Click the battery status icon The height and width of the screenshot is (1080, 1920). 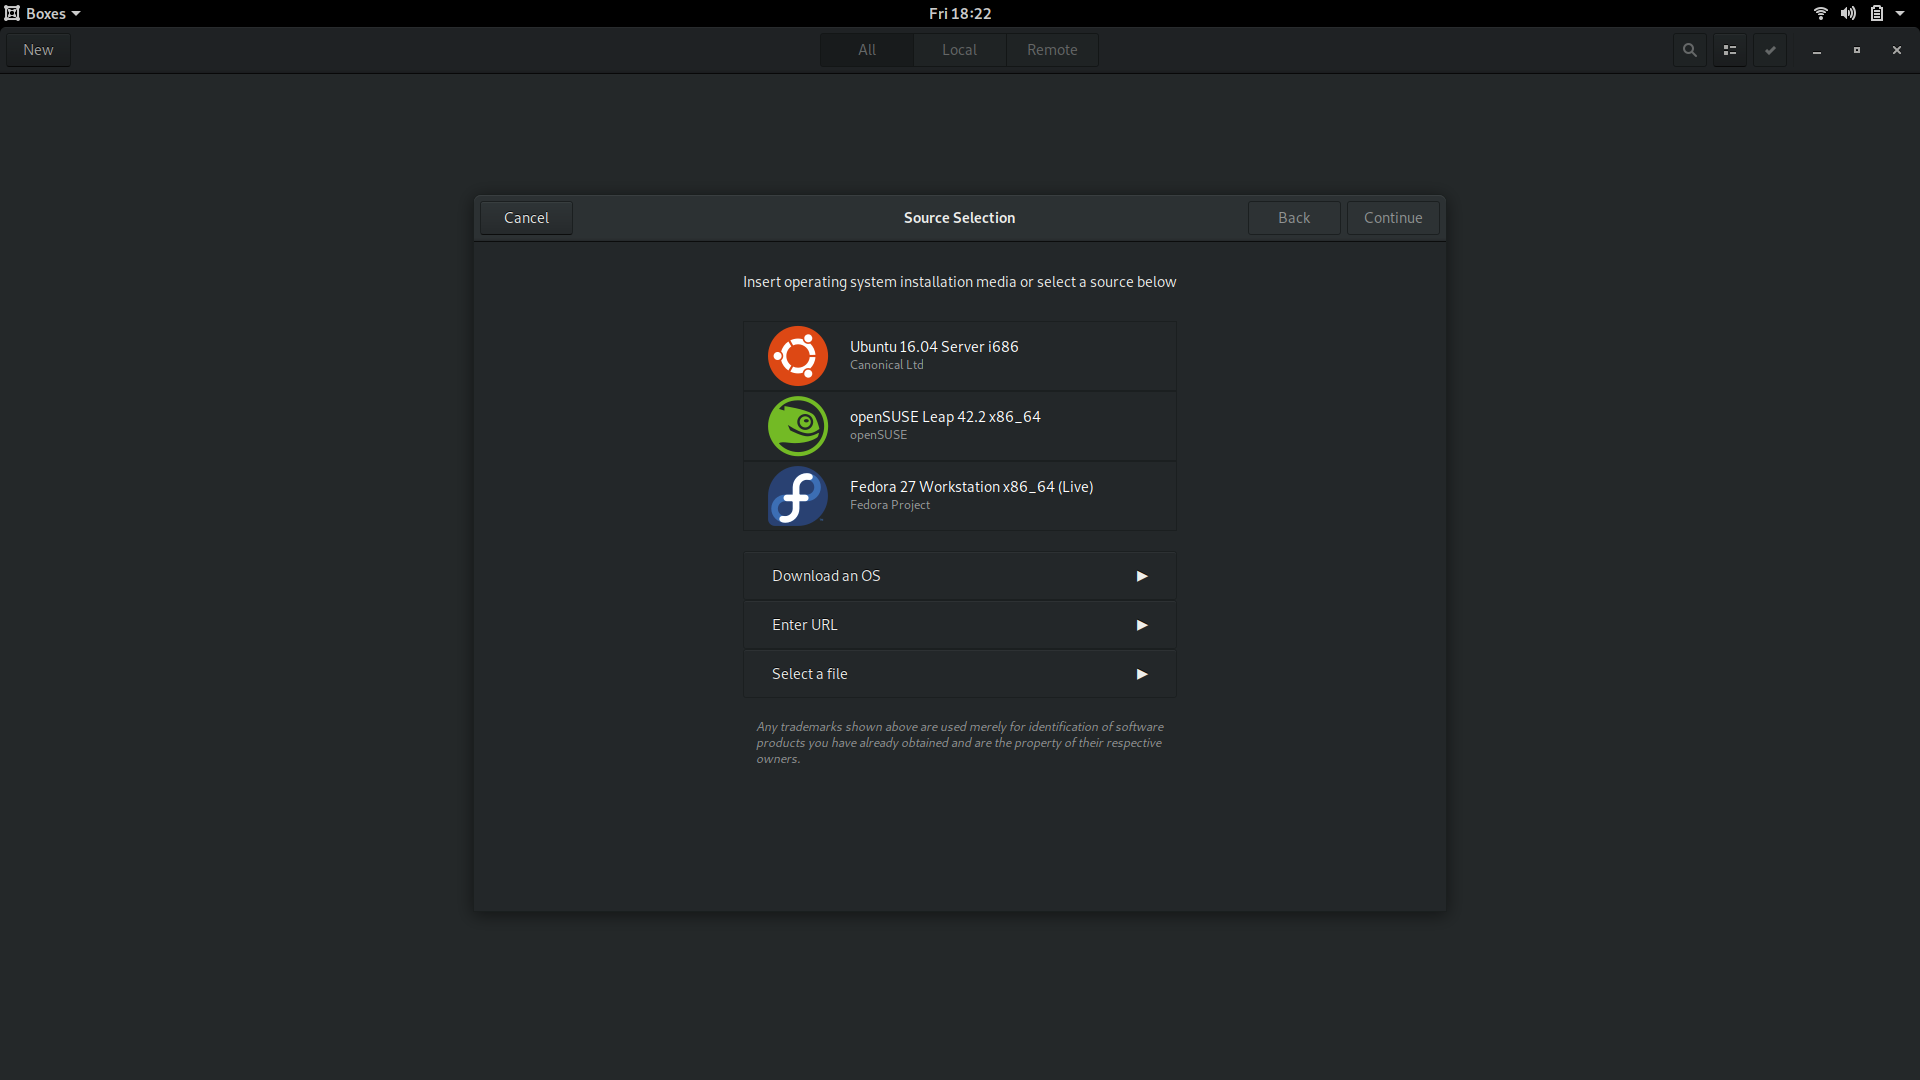pos(1876,13)
